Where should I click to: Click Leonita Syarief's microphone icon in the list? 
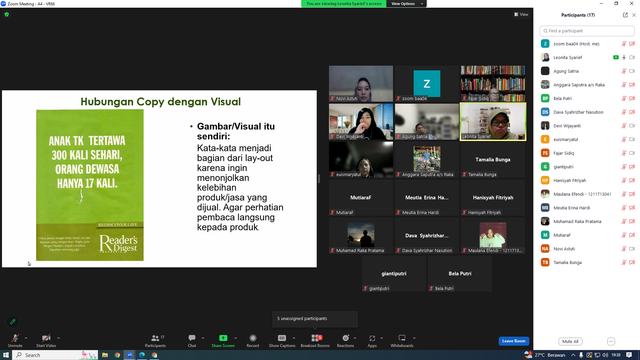pos(624,58)
